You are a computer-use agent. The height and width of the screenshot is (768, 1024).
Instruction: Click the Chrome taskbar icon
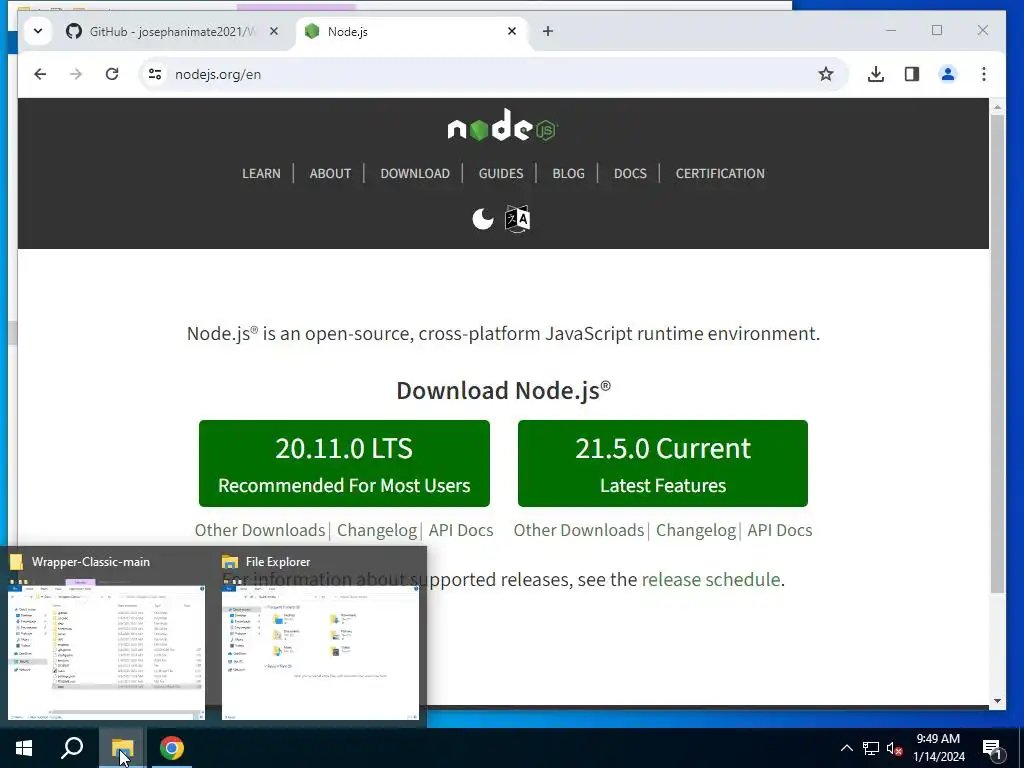(x=172, y=748)
